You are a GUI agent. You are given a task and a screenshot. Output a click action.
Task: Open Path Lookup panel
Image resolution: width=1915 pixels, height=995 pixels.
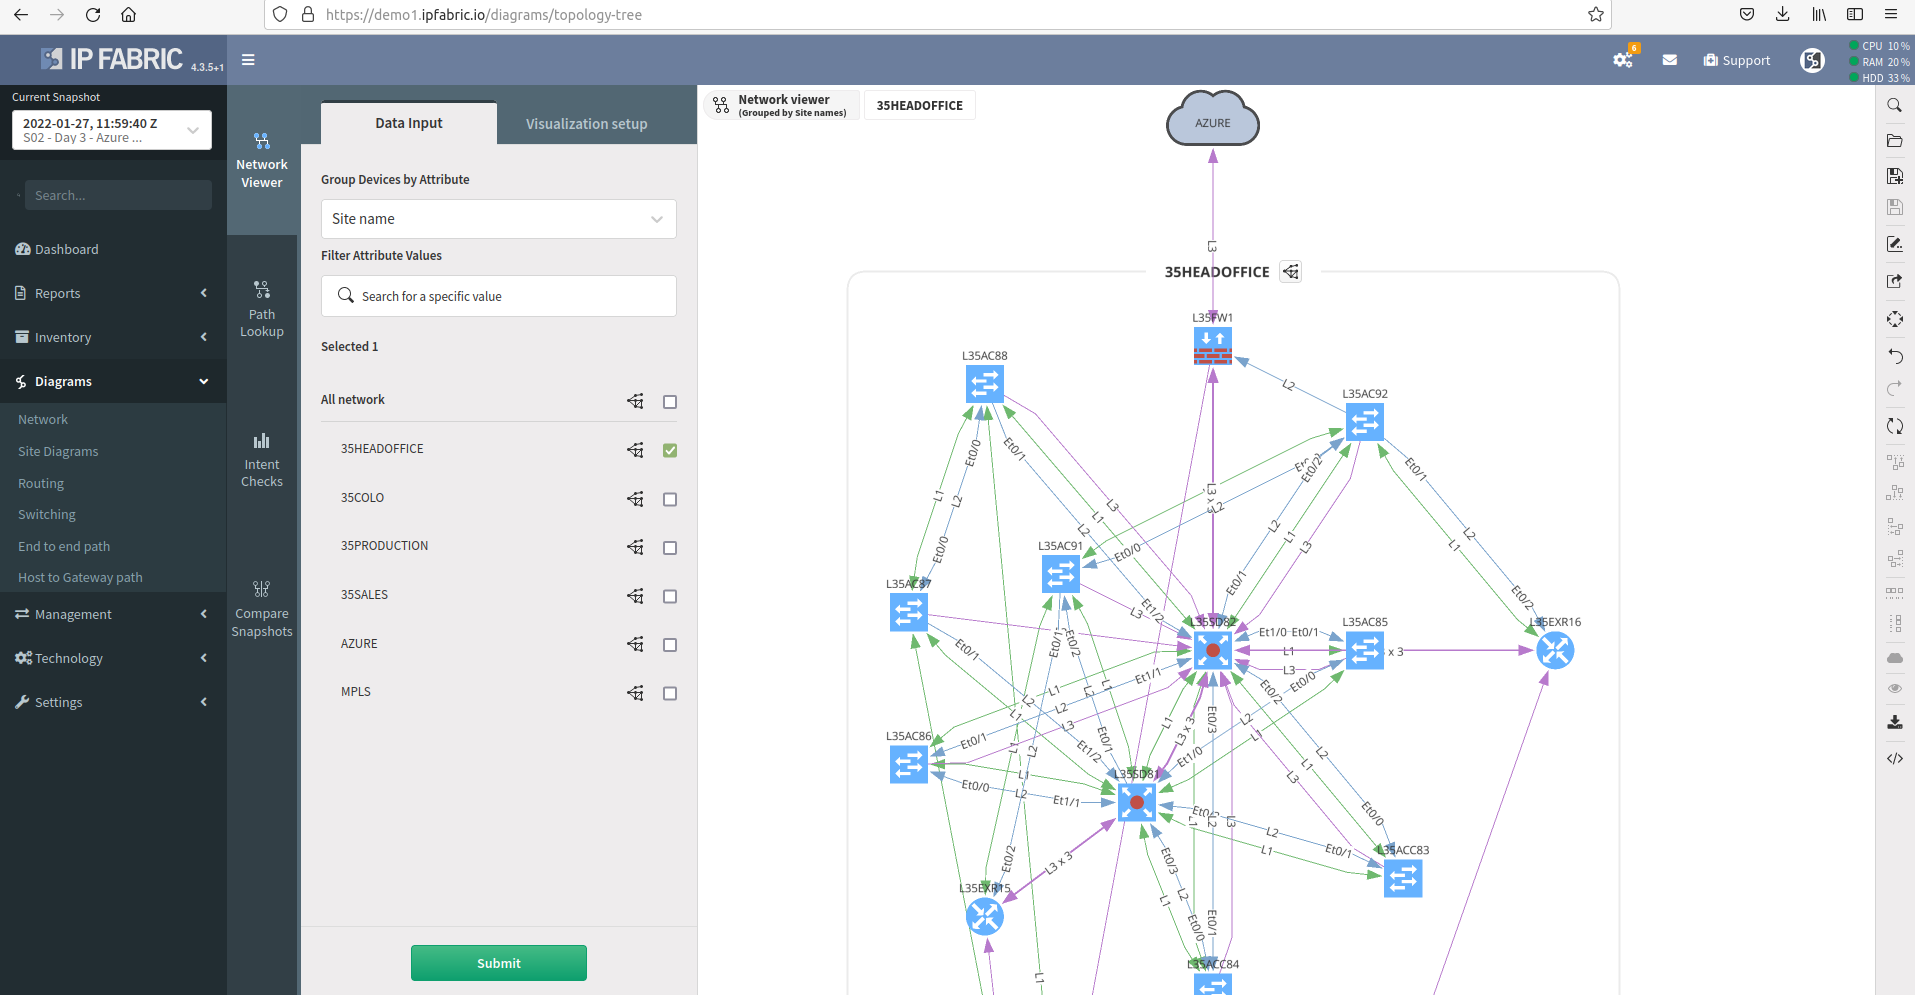tap(262, 310)
